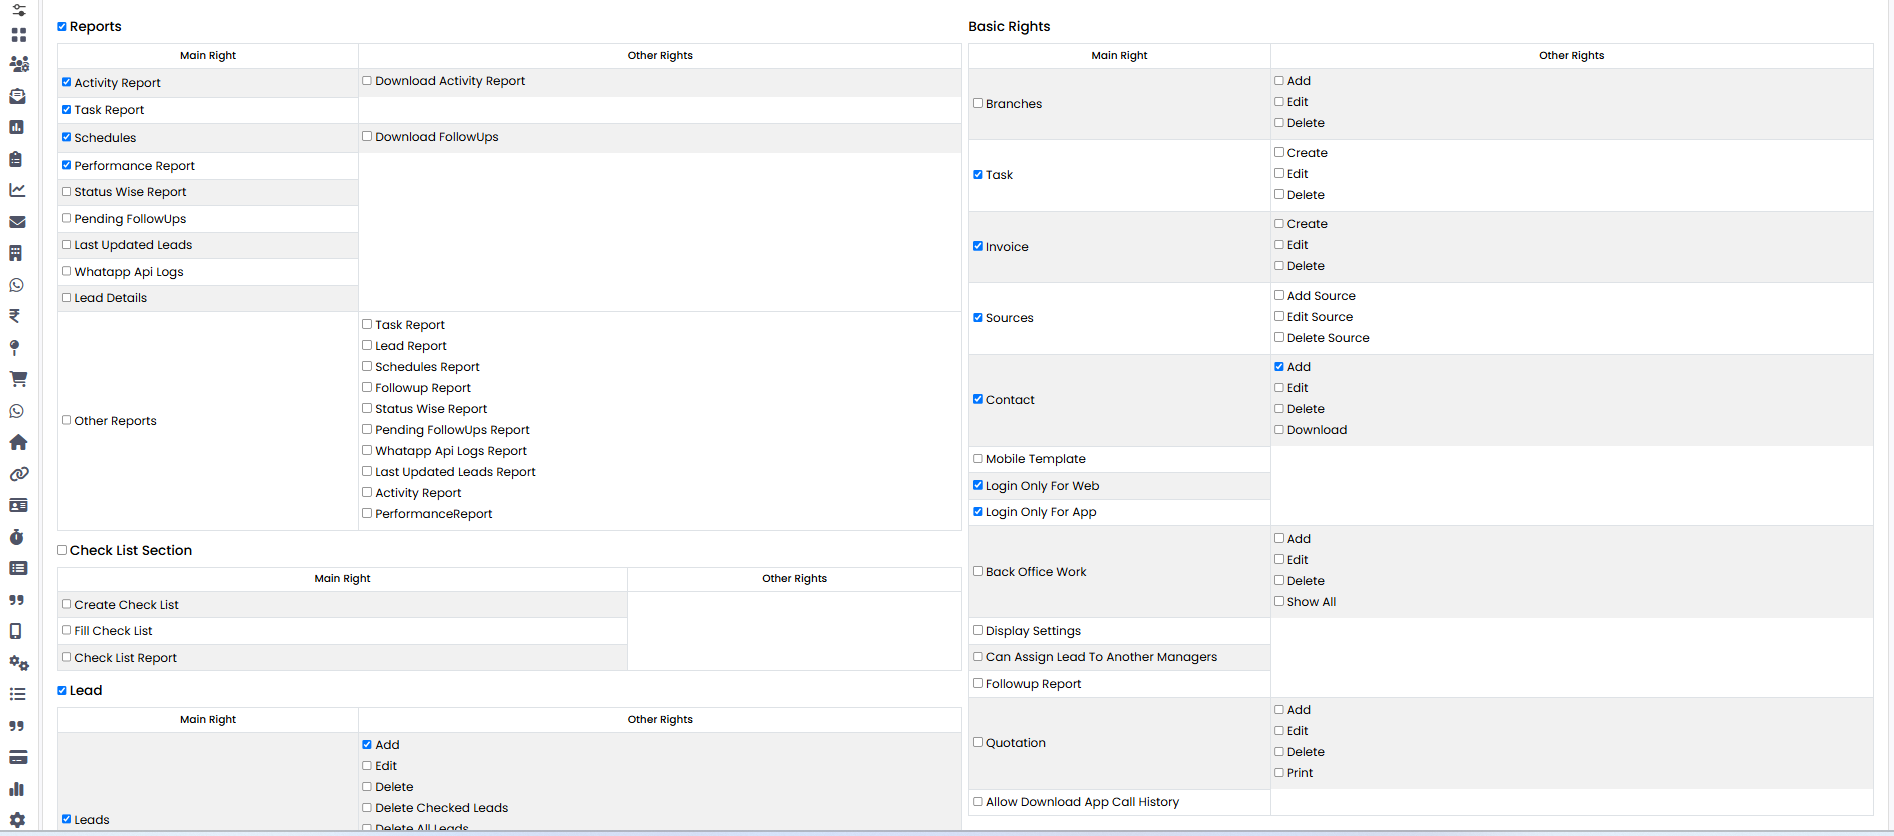
Task: Open the mobile phone sidebar icon
Action: 16,631
